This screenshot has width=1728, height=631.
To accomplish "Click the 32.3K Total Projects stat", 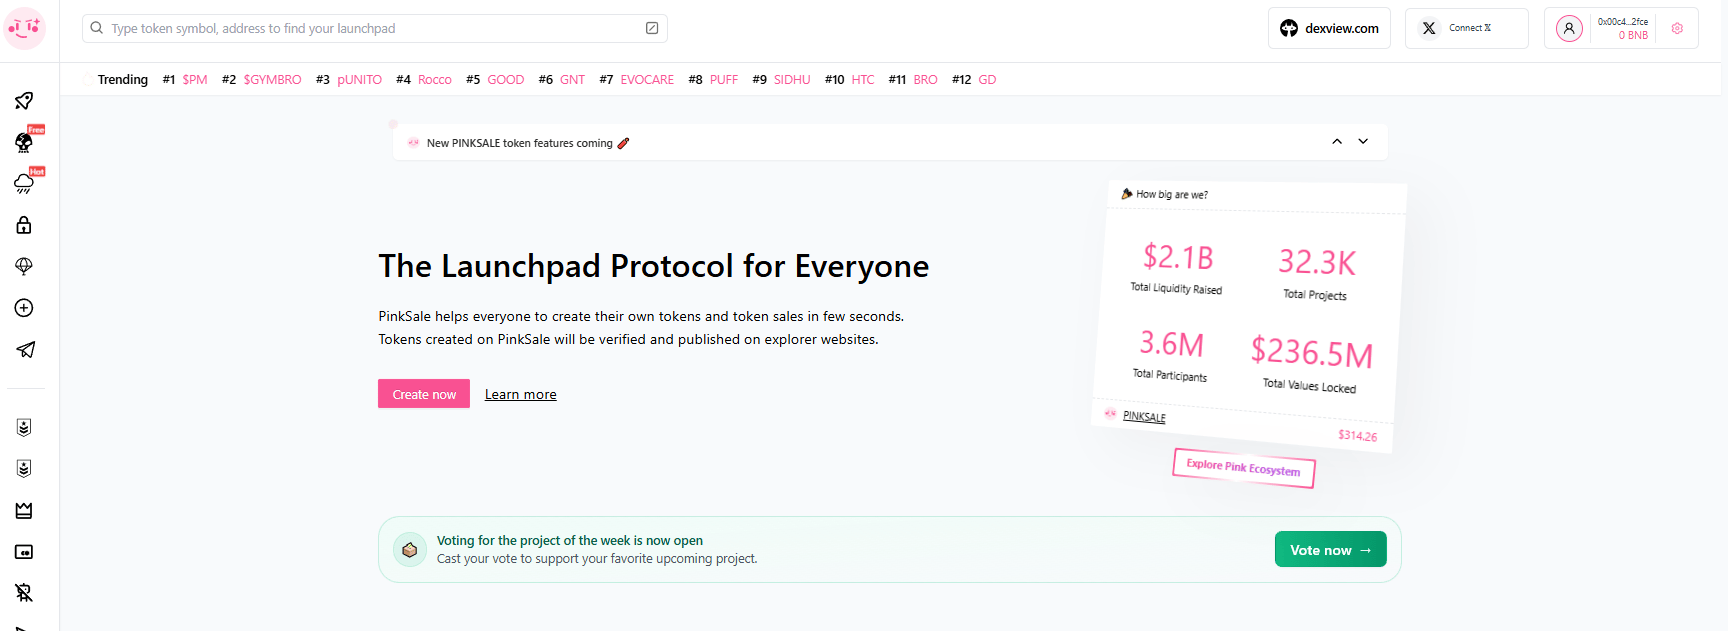I will (x=1316, y=273).
